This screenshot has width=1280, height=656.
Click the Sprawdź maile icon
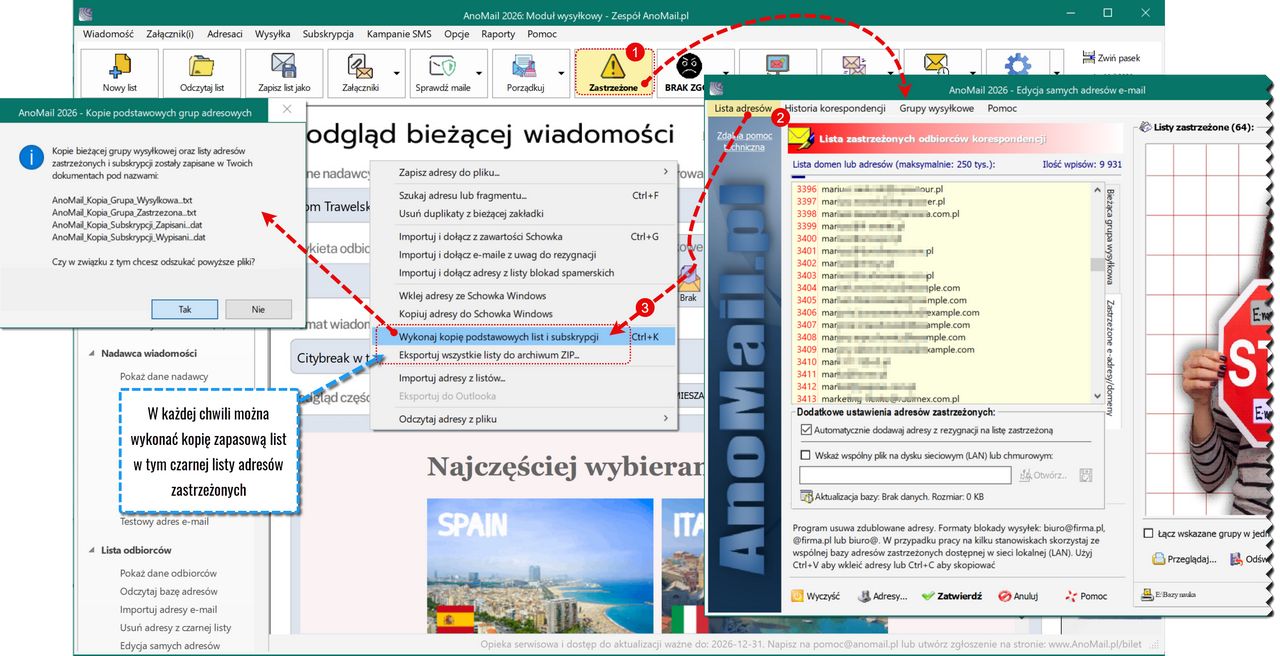(442, 66)
